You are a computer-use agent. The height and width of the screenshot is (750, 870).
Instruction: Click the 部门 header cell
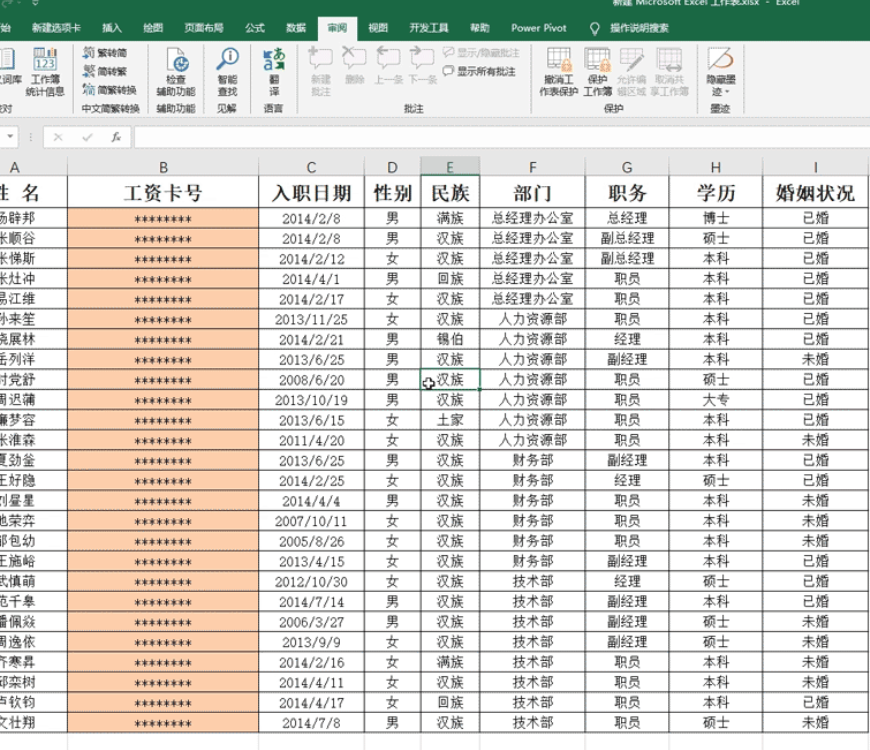point(533,192)
